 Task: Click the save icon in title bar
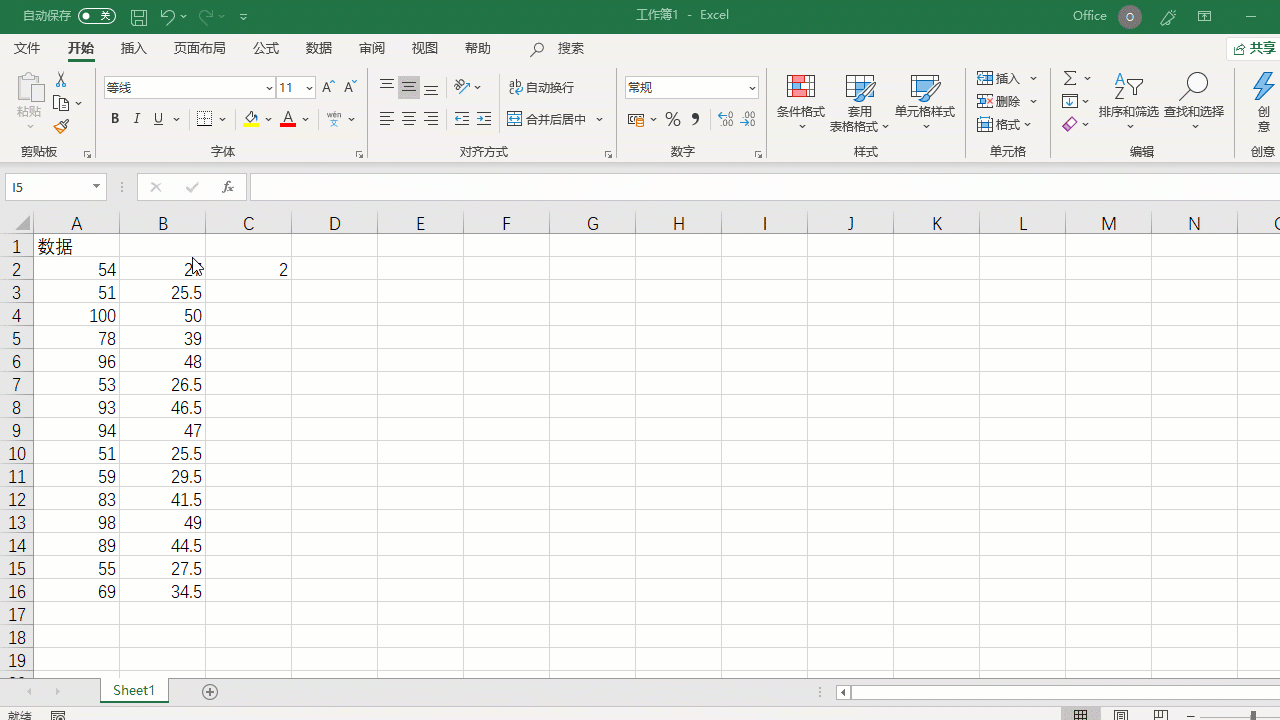pos(139,16)
